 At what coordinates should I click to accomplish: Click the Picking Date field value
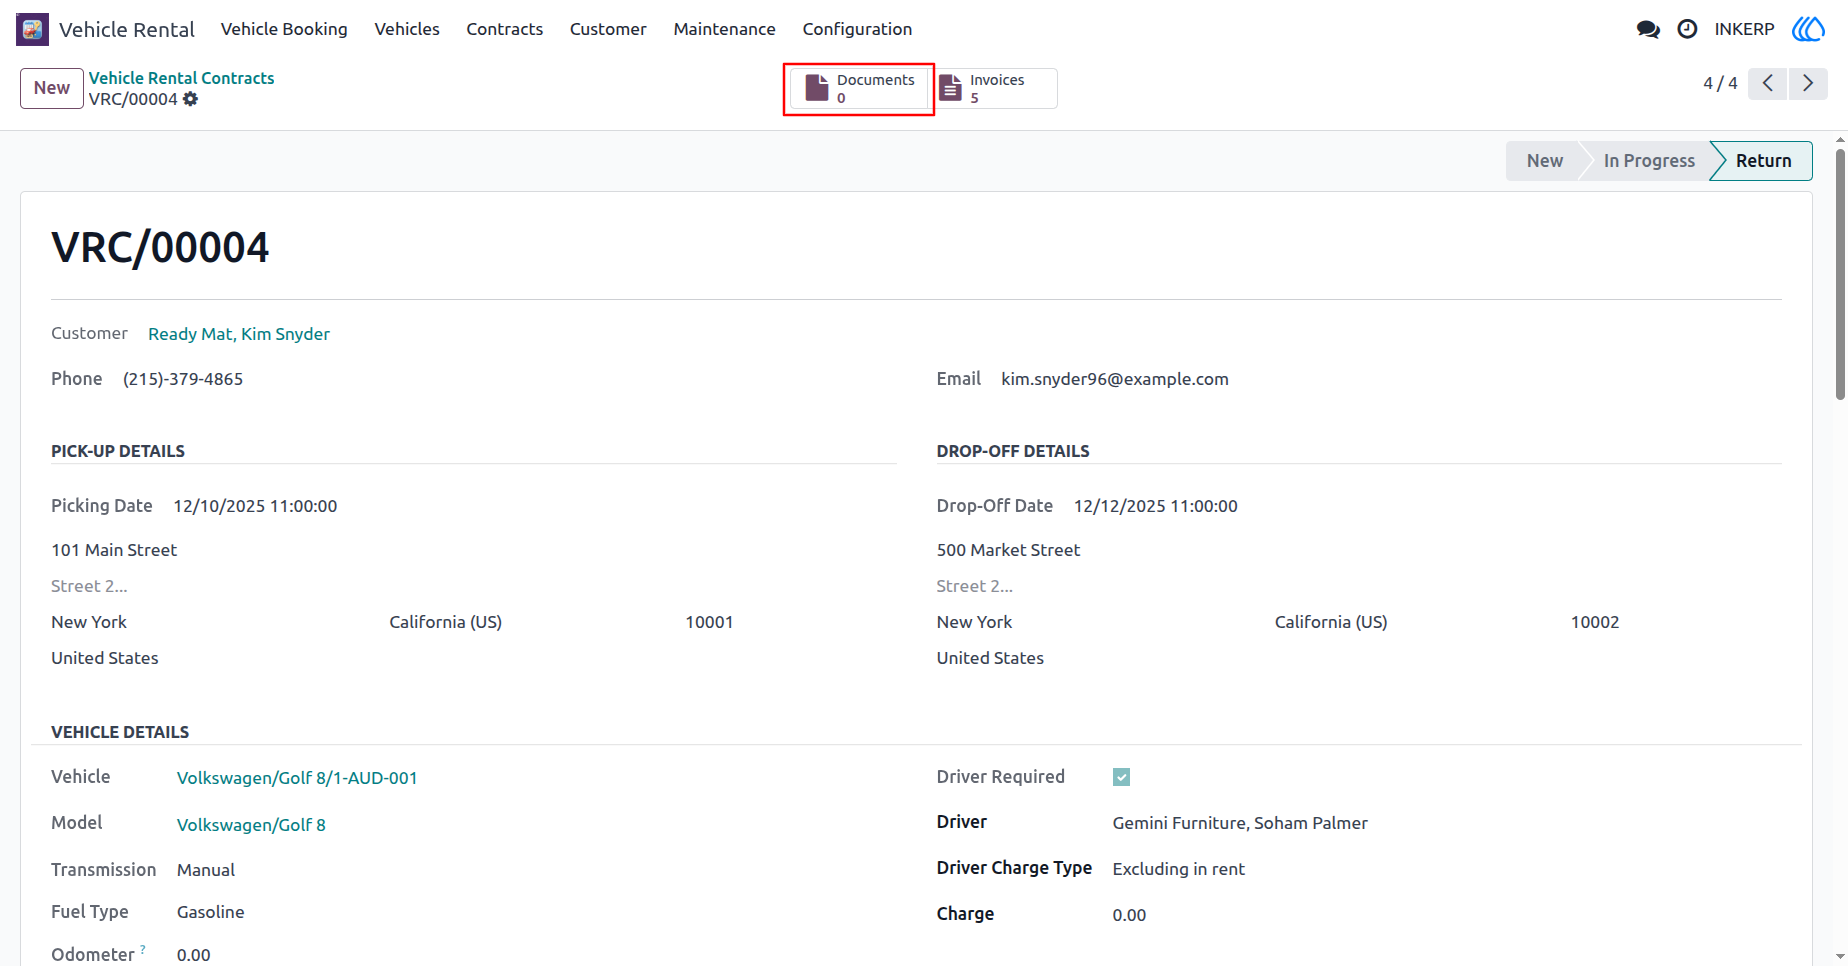point(255,506)
